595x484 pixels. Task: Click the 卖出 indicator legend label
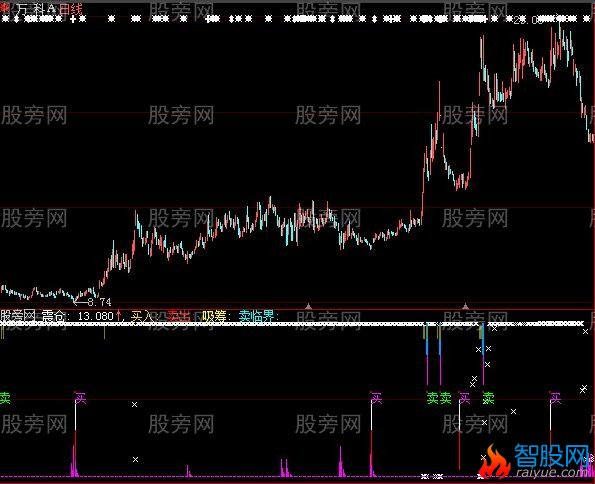[178, 315]
